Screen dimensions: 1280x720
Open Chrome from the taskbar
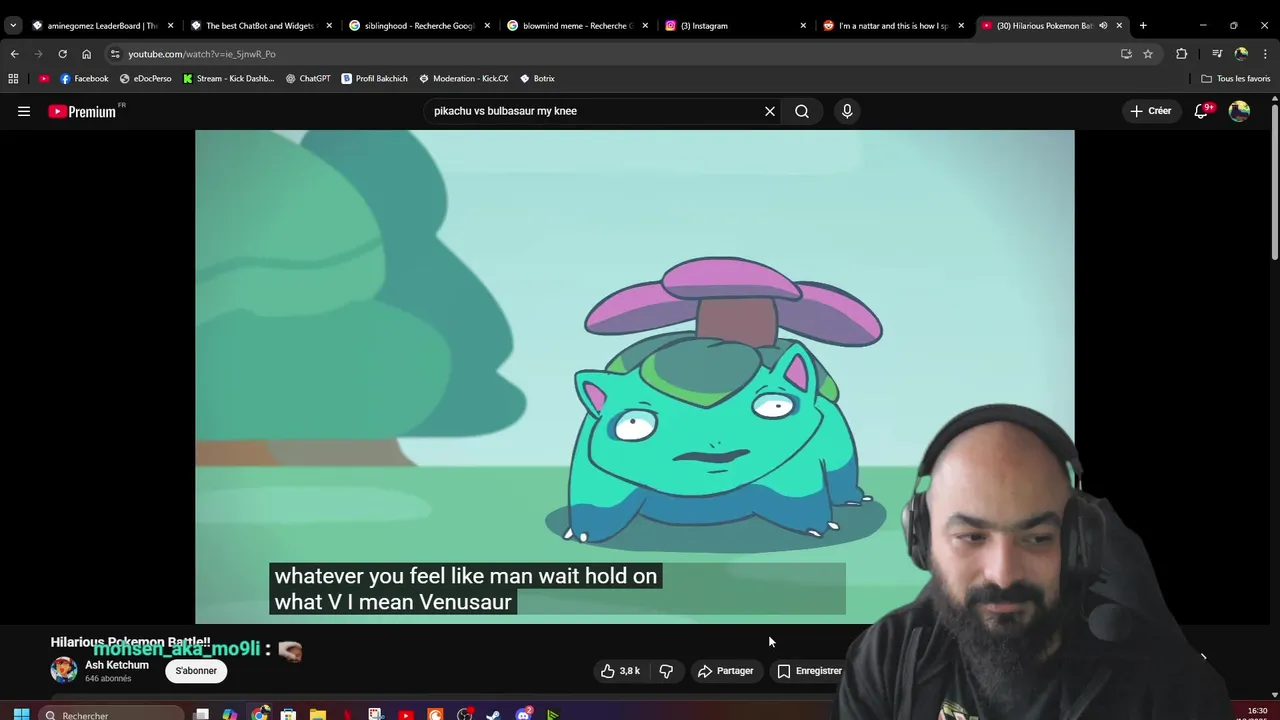pos(260,714)
